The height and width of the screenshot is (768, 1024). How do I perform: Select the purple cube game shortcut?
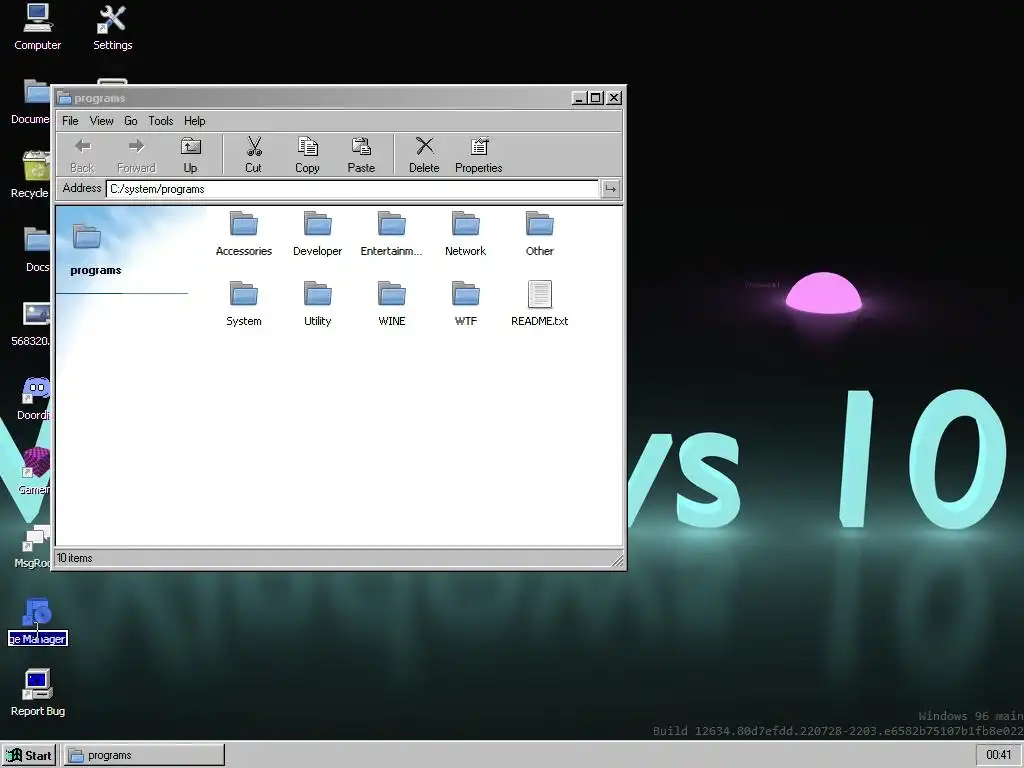(x=35, y=472)
